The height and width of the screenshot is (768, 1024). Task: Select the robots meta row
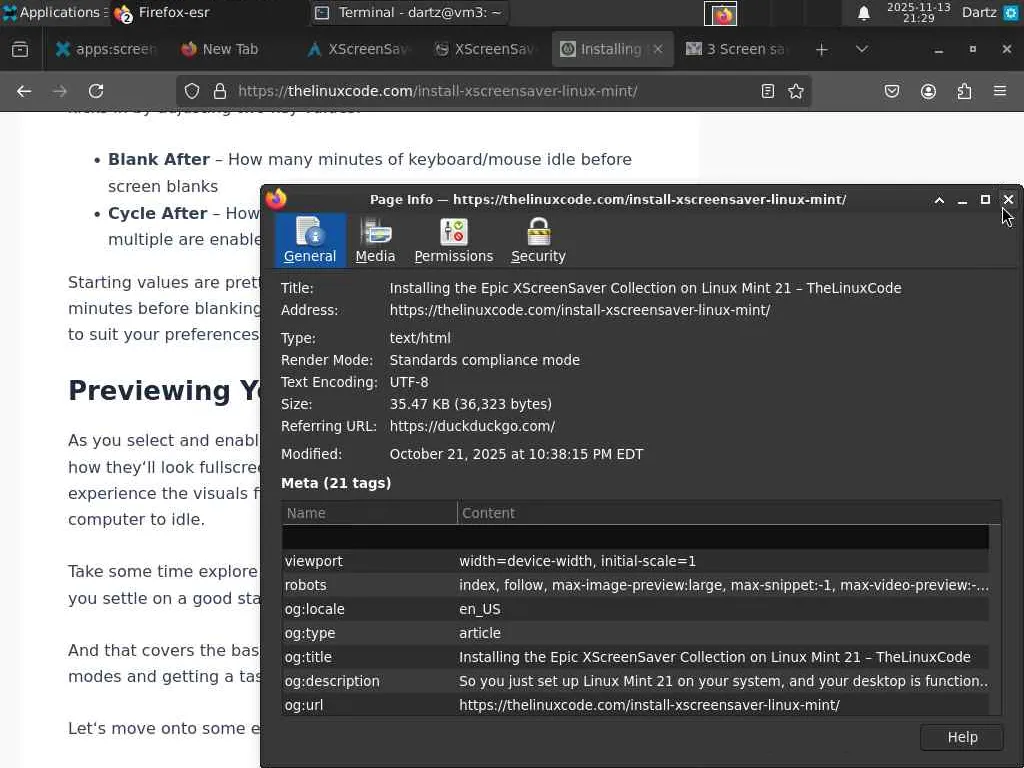point(635,585)
